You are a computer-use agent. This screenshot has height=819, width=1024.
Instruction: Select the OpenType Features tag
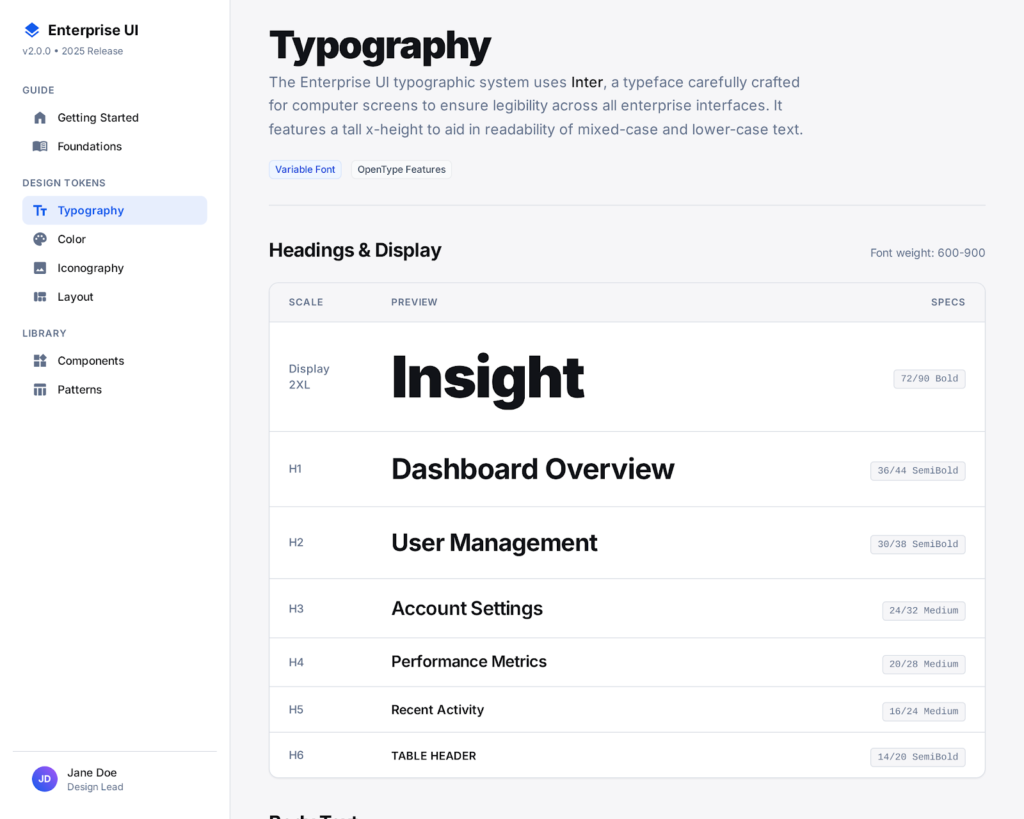coord(401,170)
